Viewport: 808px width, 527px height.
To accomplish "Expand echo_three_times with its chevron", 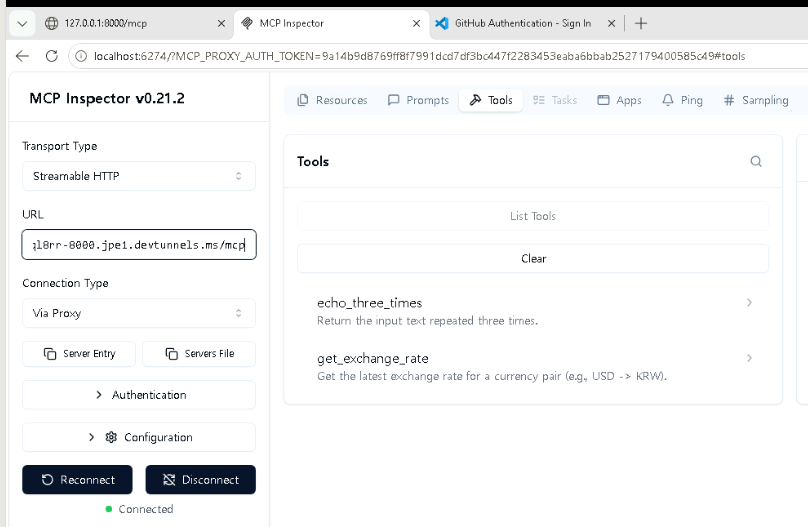I will [x=749, y=303].
